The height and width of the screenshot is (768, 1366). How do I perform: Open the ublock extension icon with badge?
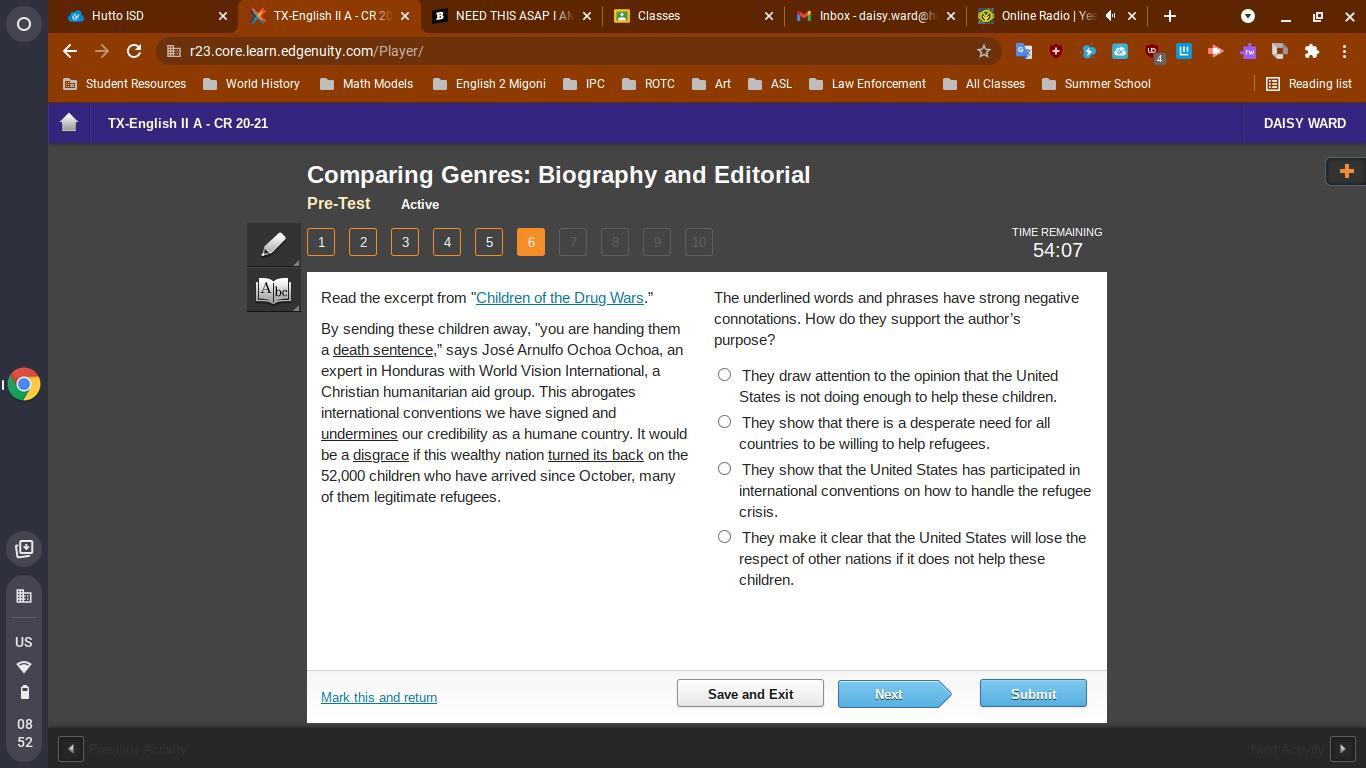pos(1152,52)
